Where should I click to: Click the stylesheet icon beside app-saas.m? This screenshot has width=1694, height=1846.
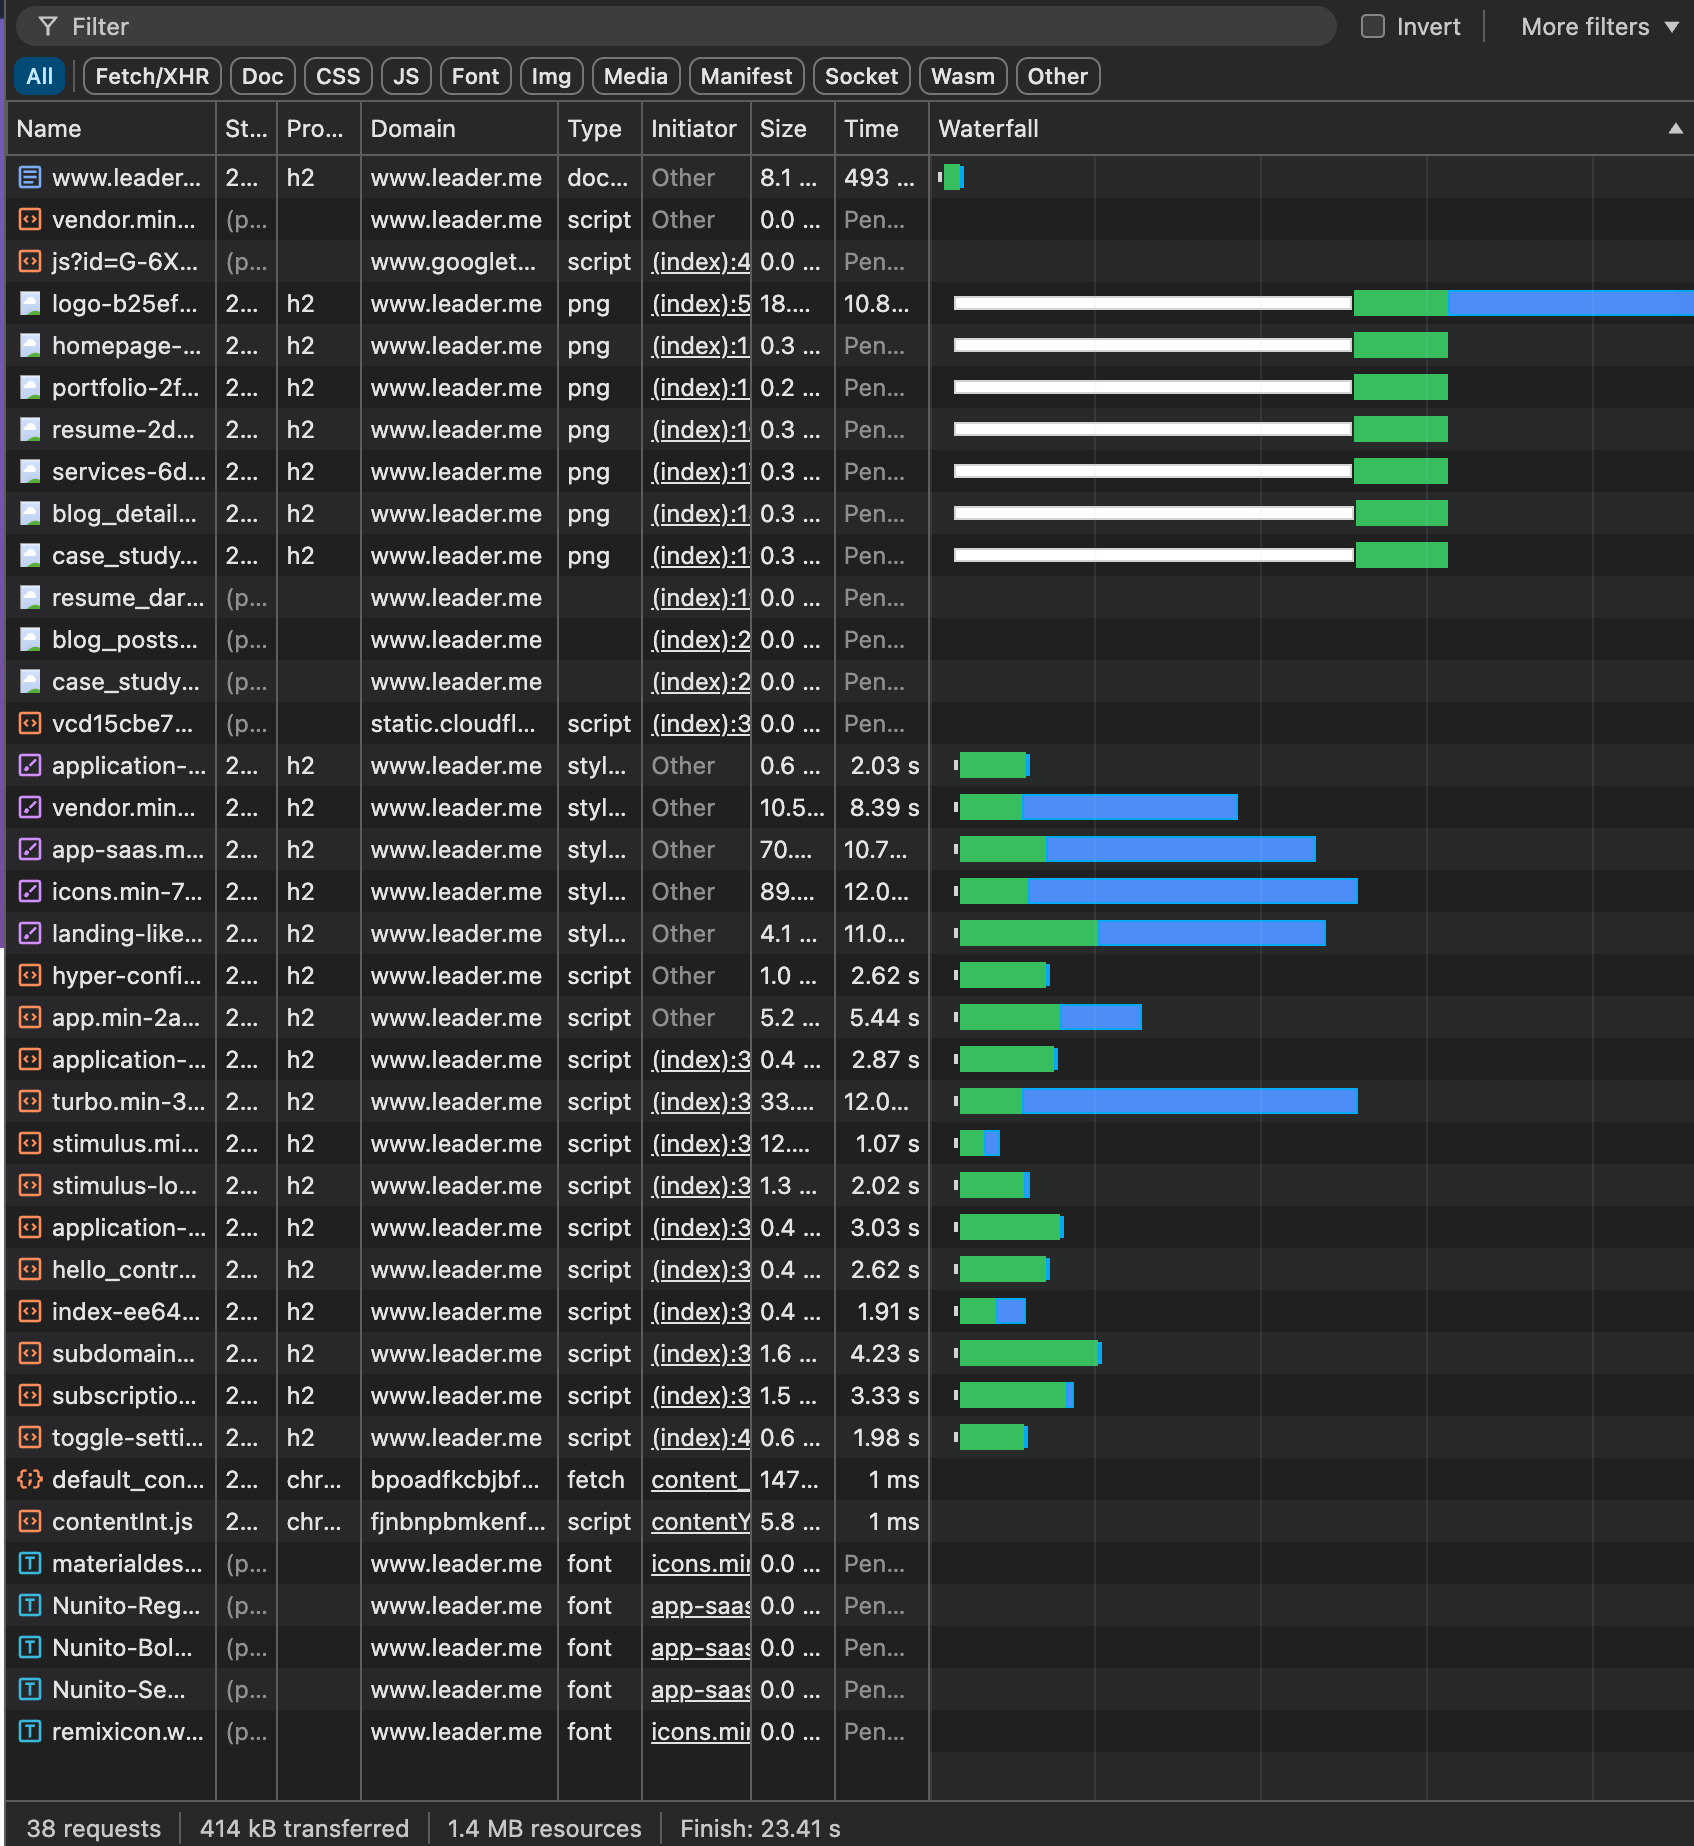(31, 850)
